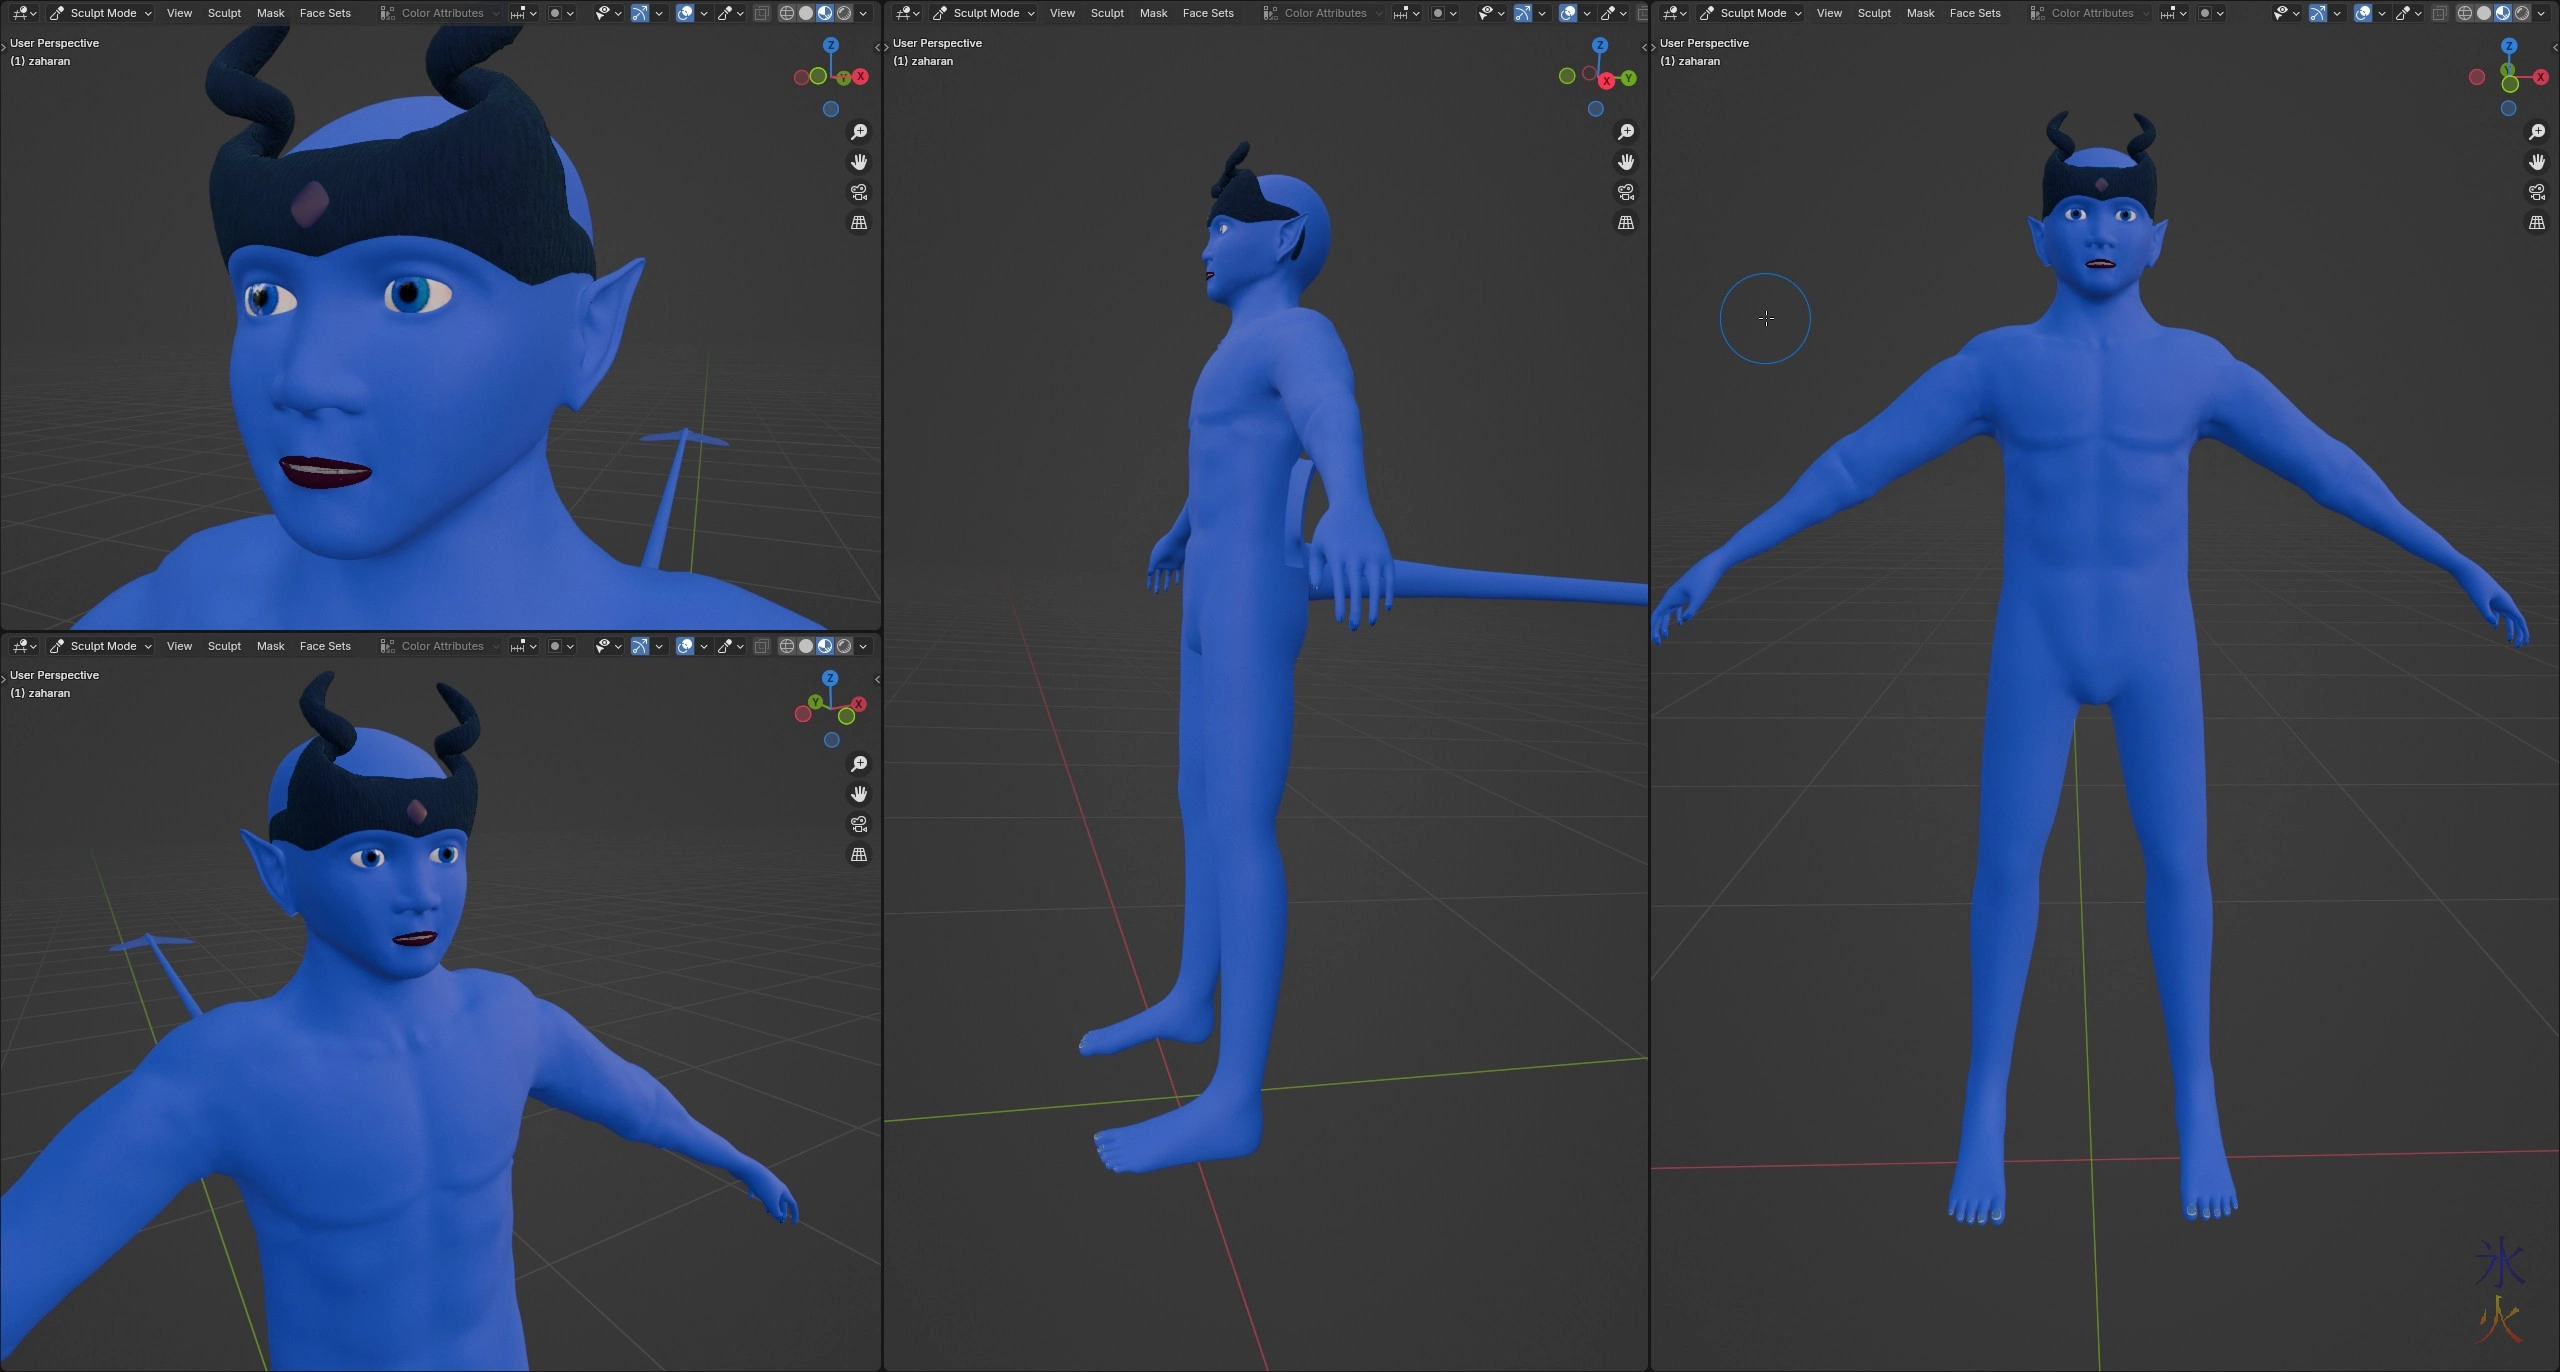
Task: Click red X axis in right viewport gizmo
Action: point(2540,77)
